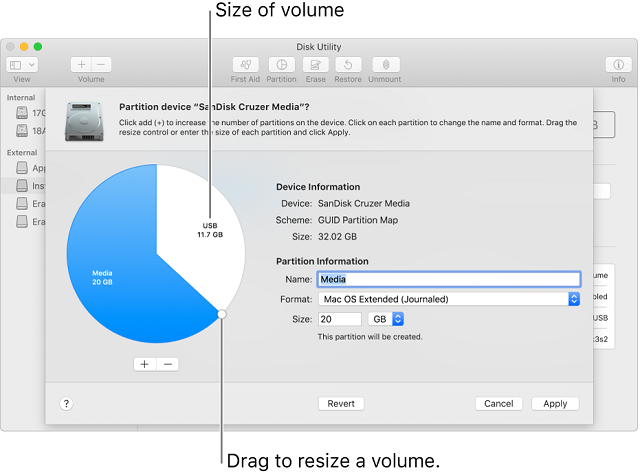Click the Restore toolbar icon

348,64
